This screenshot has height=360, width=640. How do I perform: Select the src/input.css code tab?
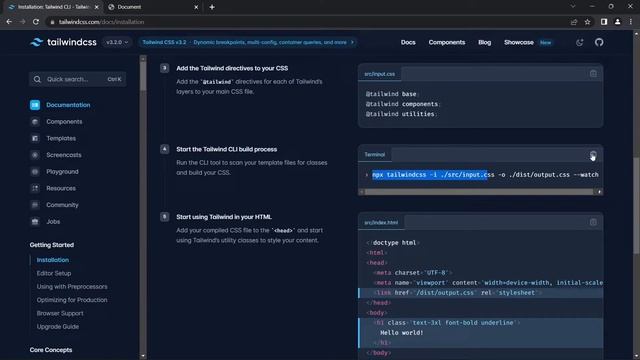pos(380,74)
